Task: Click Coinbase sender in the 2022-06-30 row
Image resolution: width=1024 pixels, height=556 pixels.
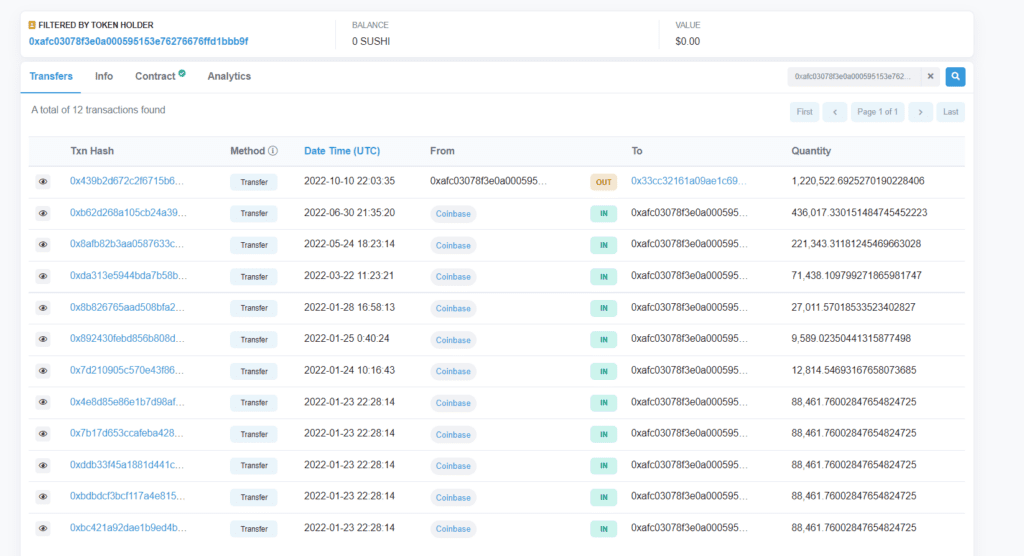Action: (x=453, y=214)
